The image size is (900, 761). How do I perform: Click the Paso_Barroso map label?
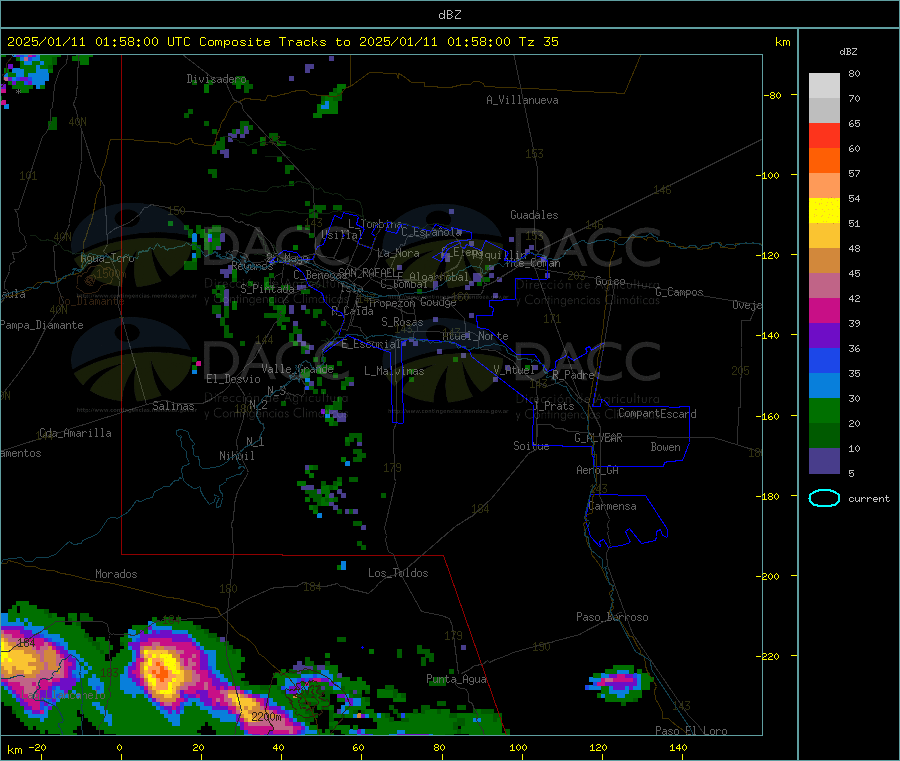tap(612, 617)
